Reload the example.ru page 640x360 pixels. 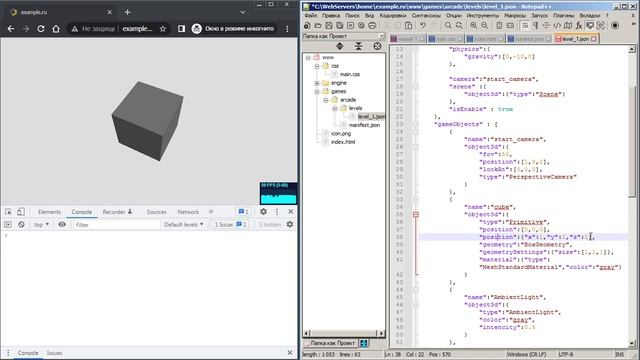click(41, 29)
